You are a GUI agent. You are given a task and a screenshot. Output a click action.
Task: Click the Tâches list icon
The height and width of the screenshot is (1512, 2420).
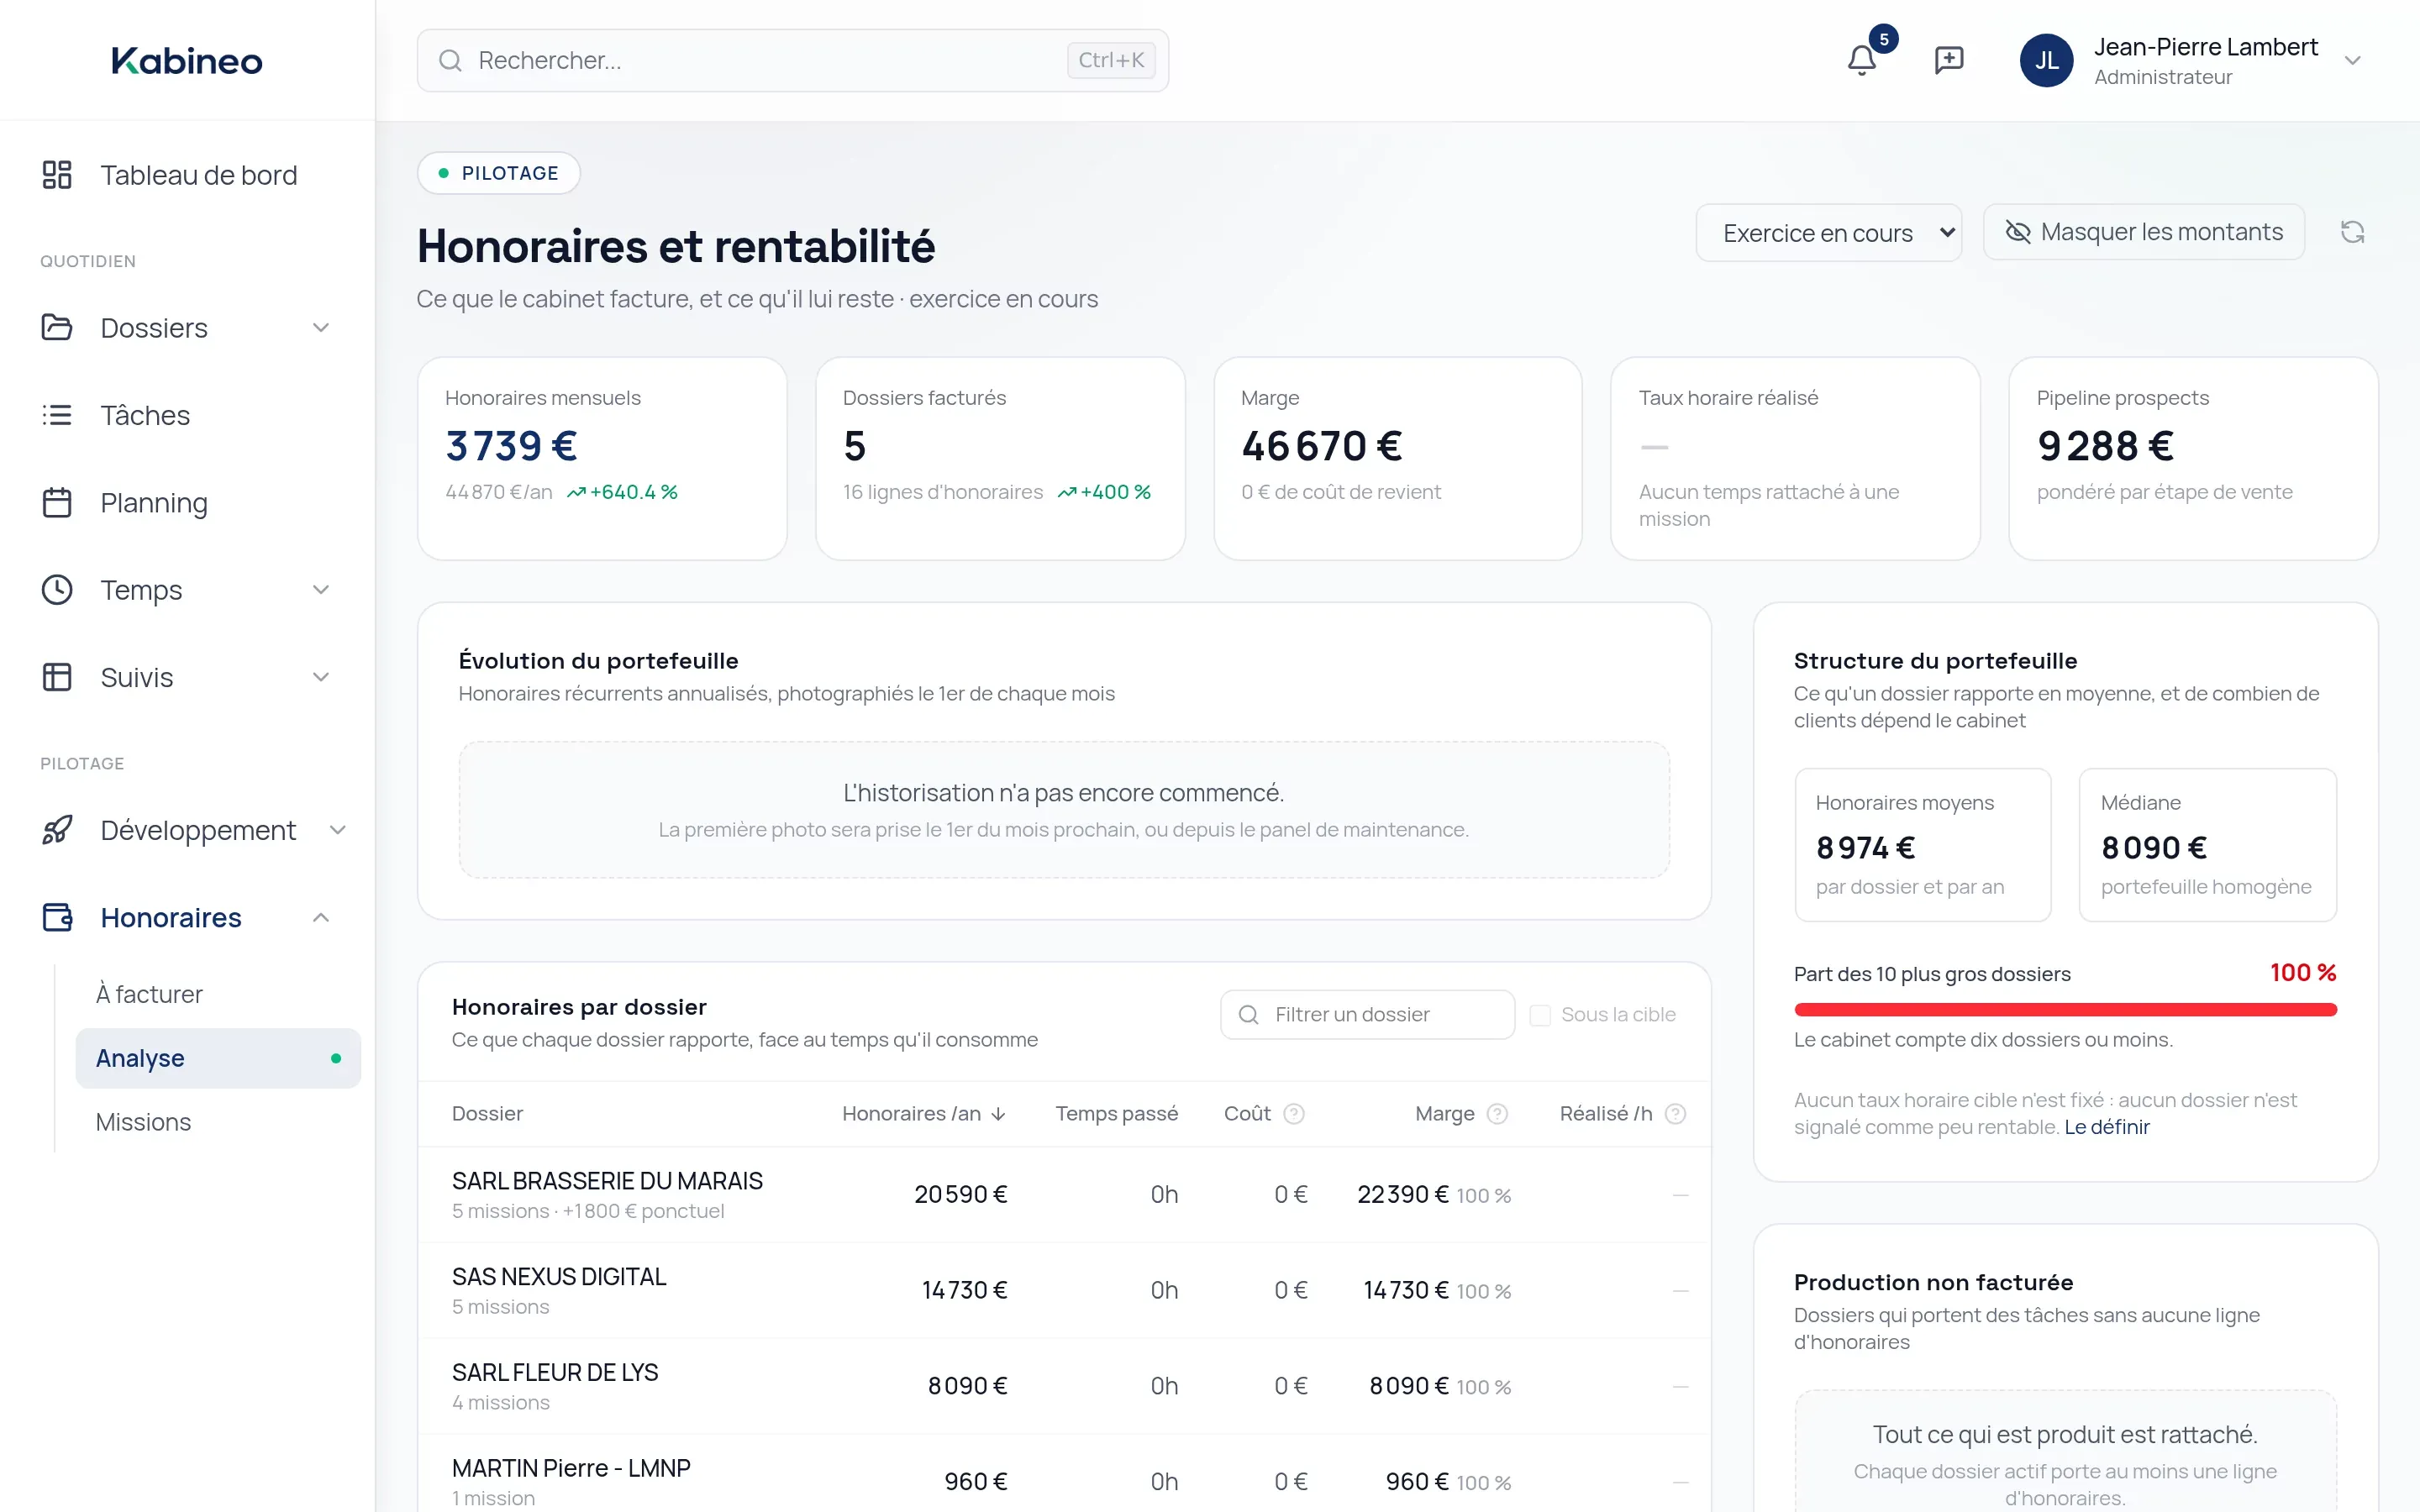[x=57, y=415]
